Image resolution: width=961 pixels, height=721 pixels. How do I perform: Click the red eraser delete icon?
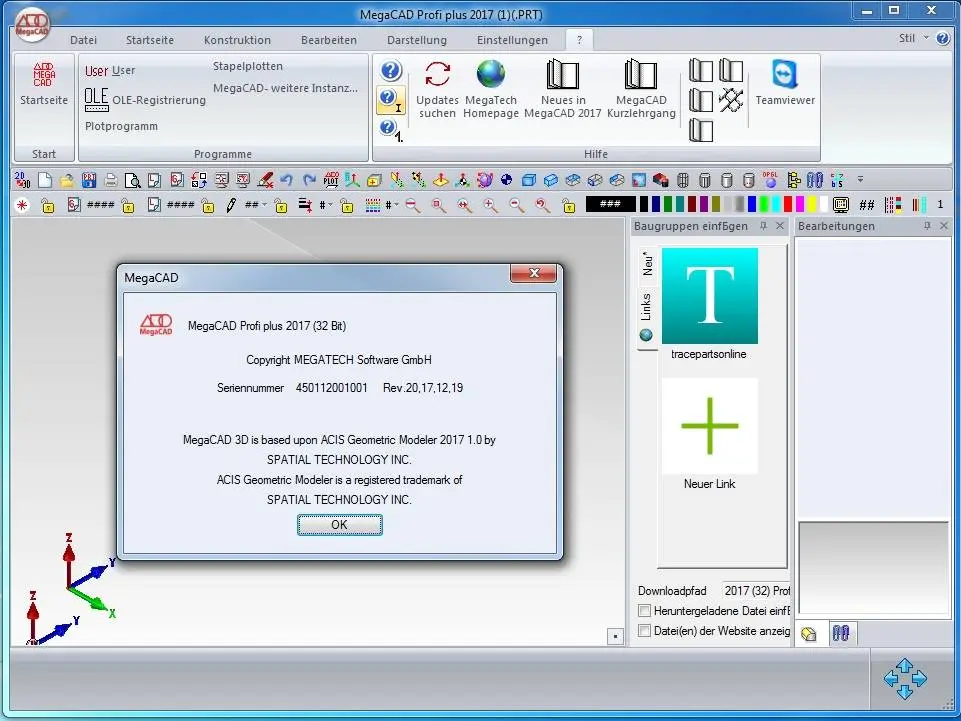pyautogui.click(x=265, y=180)
